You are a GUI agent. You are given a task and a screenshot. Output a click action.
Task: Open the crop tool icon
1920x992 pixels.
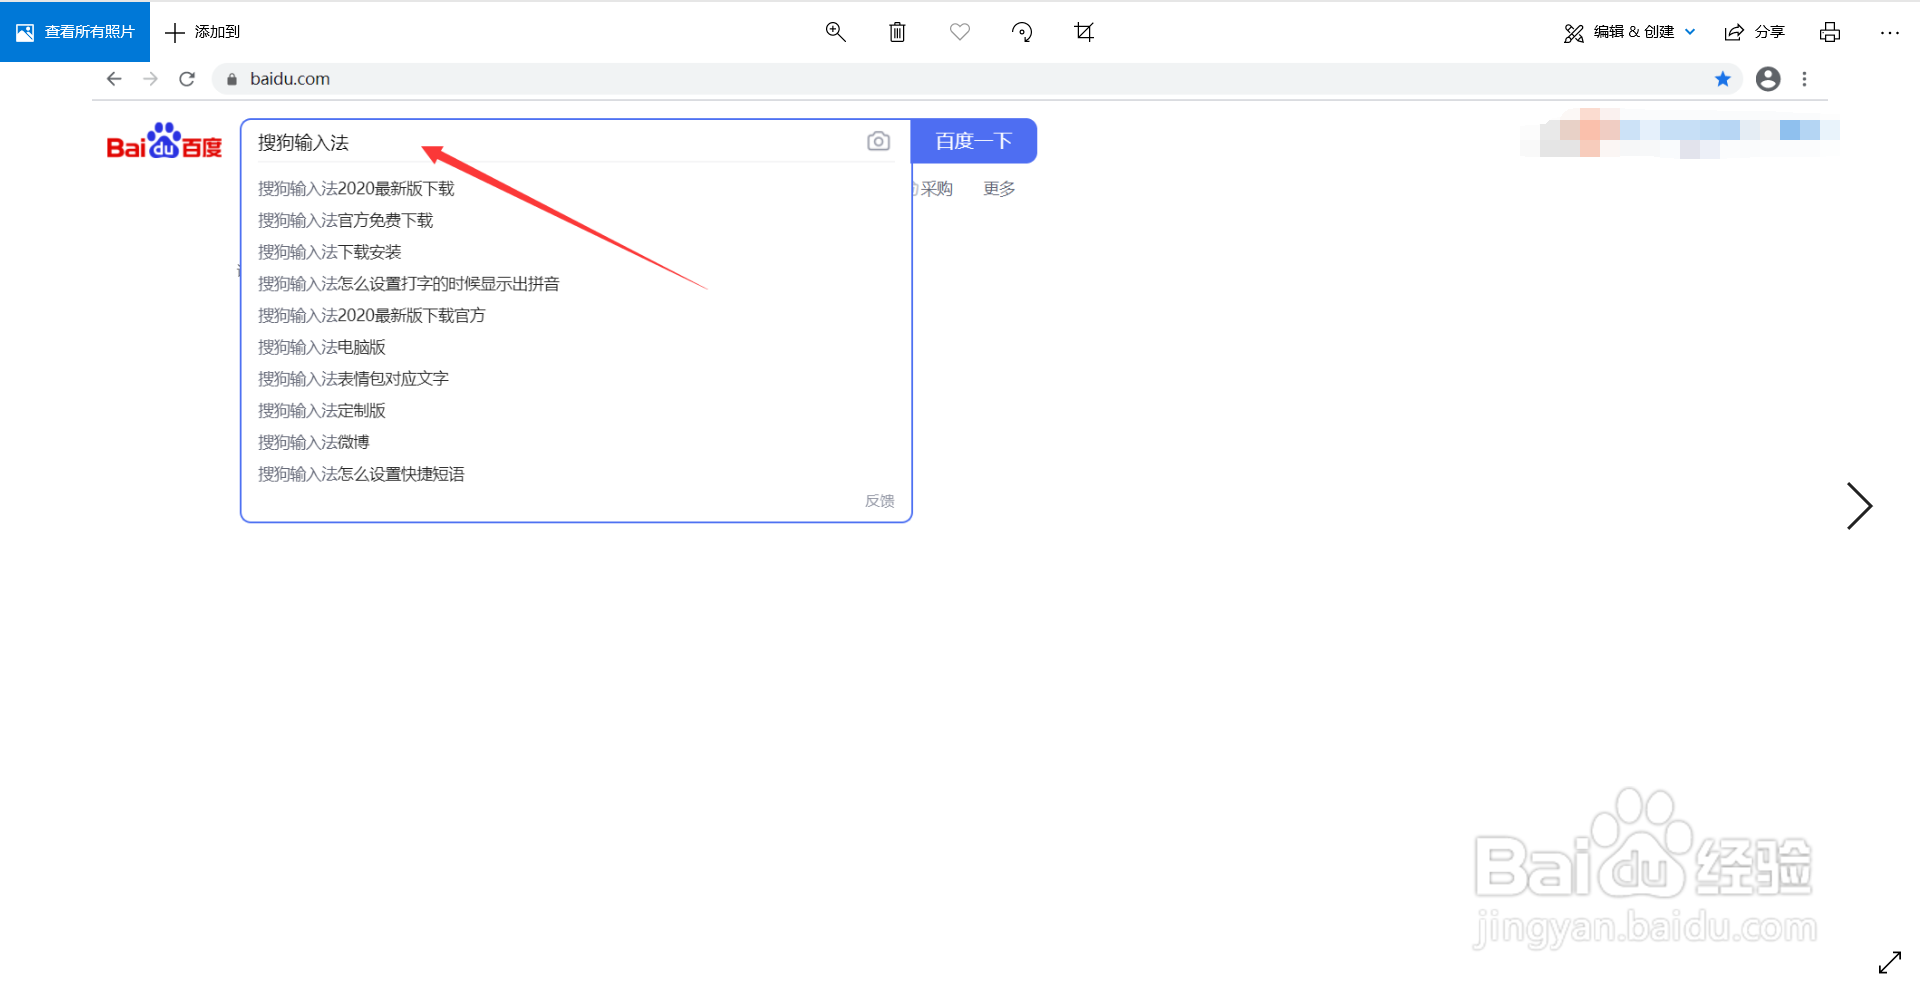coord(1084,32)
